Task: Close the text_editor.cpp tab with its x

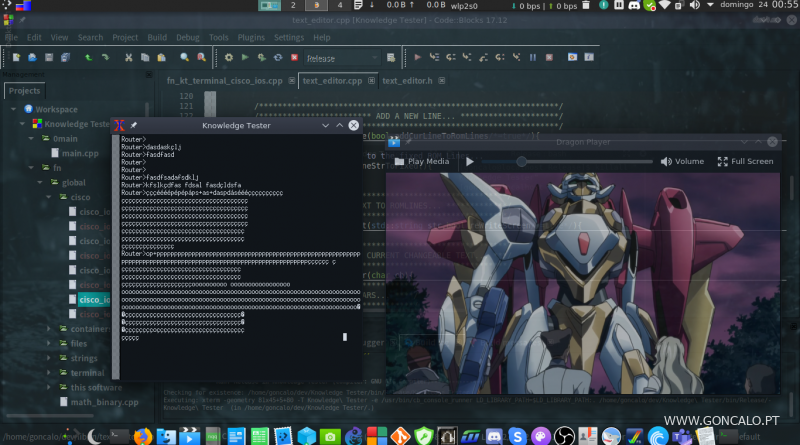Action: pos(371,81)
